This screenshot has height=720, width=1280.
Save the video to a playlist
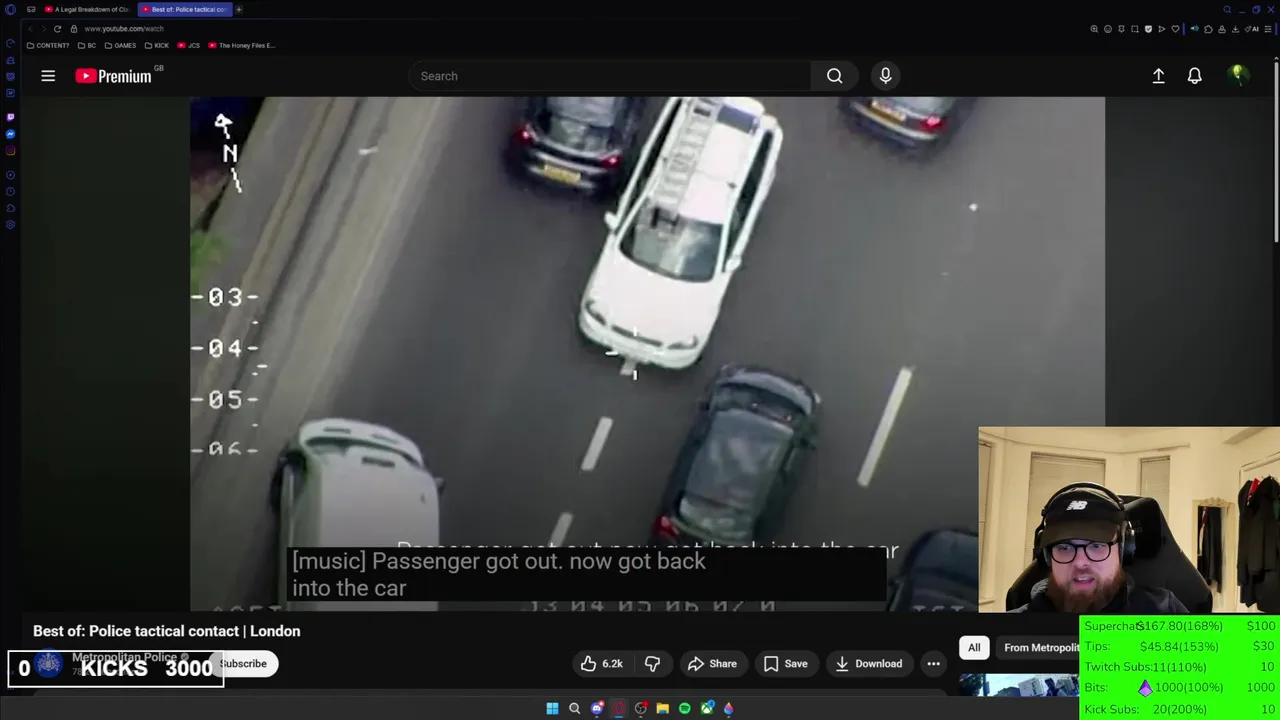coord(786,664)
